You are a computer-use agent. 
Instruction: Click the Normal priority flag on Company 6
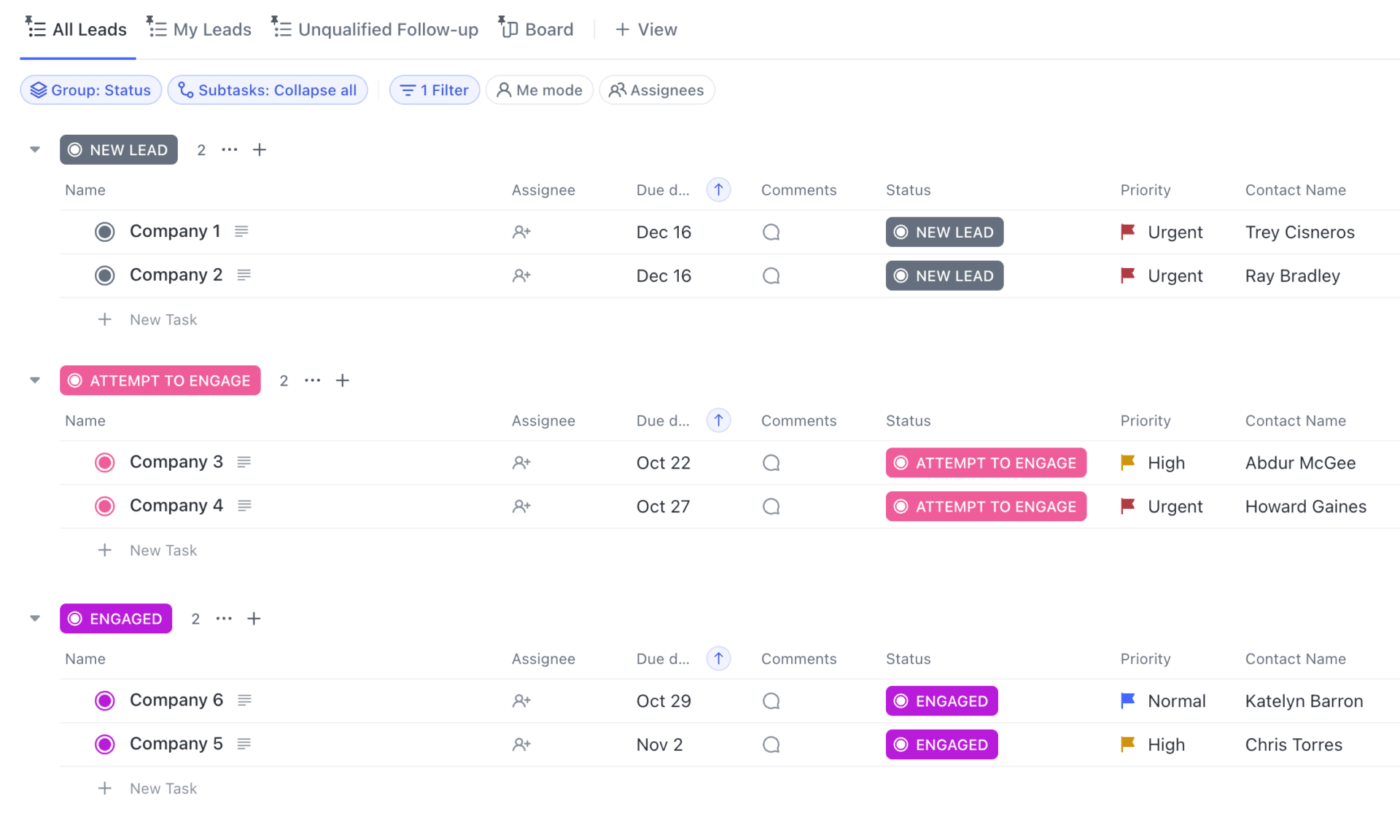[x=1129, y=700]
